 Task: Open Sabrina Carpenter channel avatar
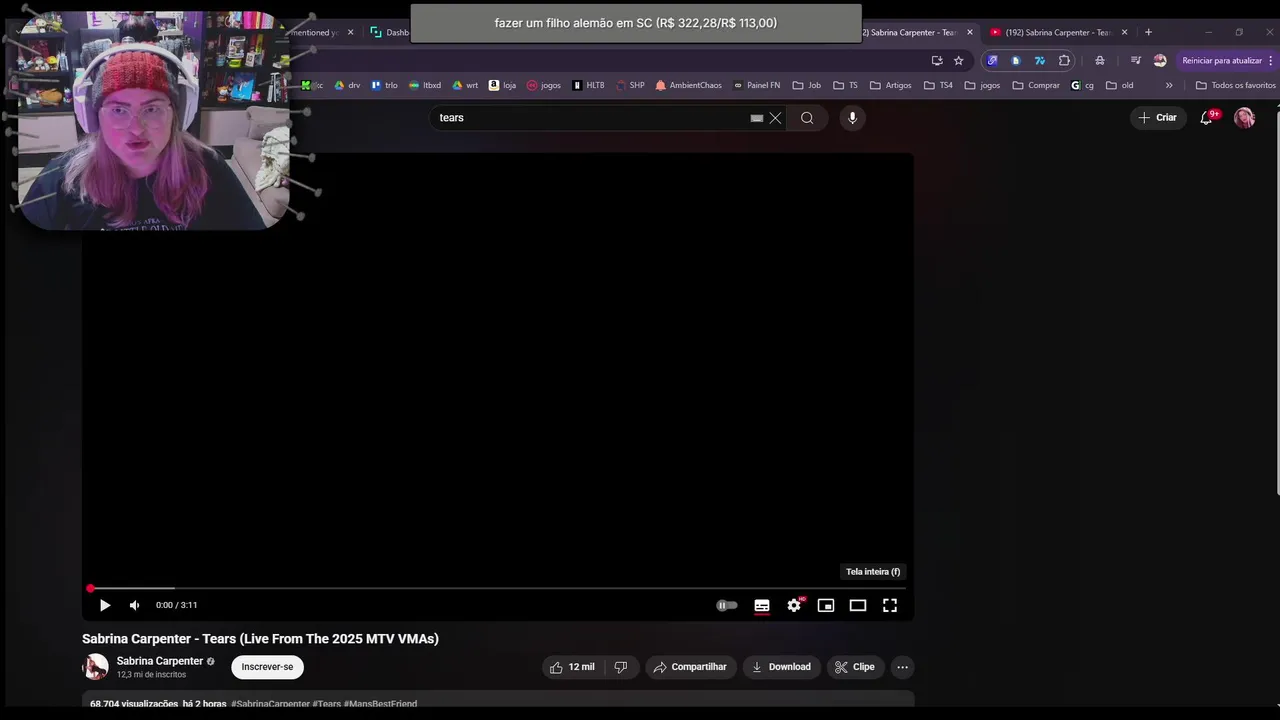[x=96, y=667]
